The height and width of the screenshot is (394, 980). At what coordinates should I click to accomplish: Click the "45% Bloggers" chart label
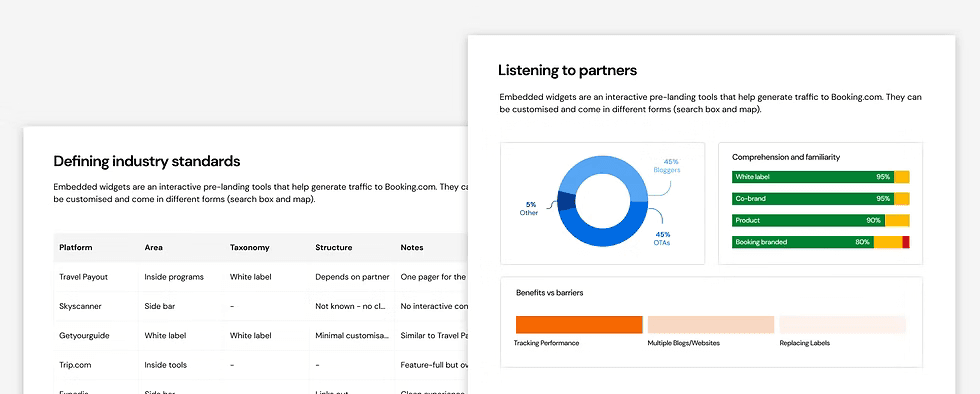tap(667, 166)
